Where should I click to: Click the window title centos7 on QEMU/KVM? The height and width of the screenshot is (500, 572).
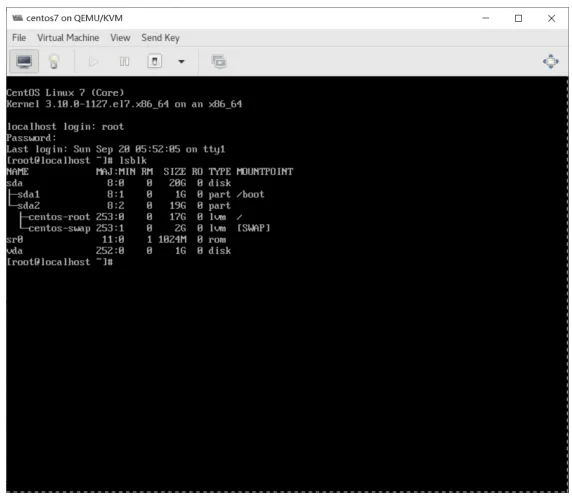74,18
